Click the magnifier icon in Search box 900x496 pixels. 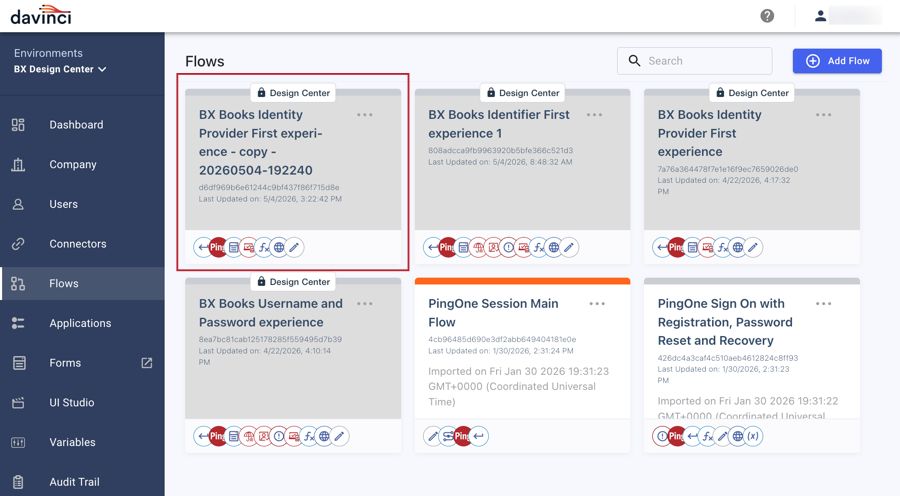click(x=634, y=61)
